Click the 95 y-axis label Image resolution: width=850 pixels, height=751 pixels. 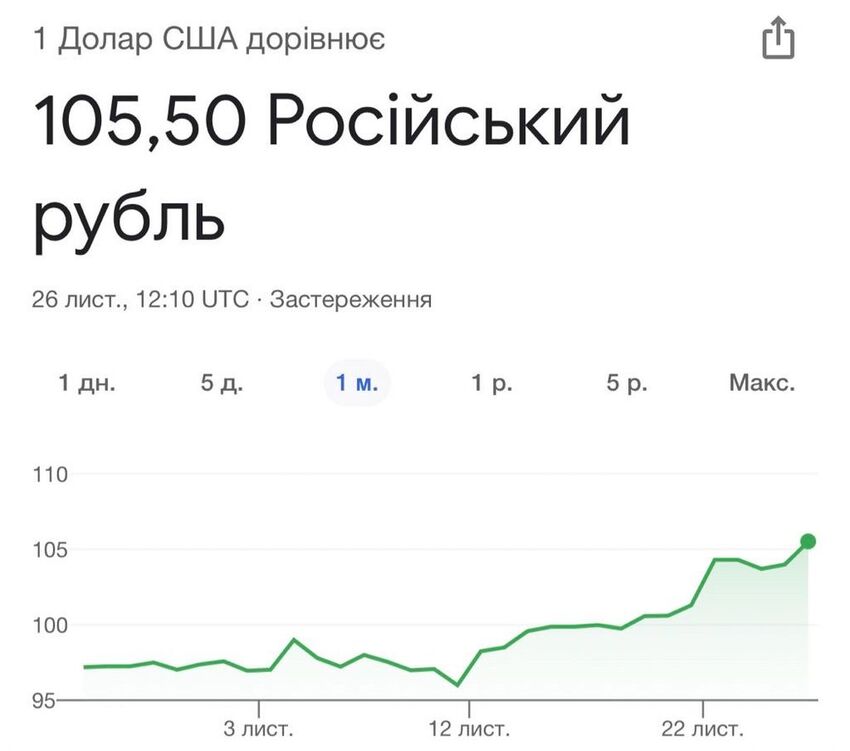point(44,701)
